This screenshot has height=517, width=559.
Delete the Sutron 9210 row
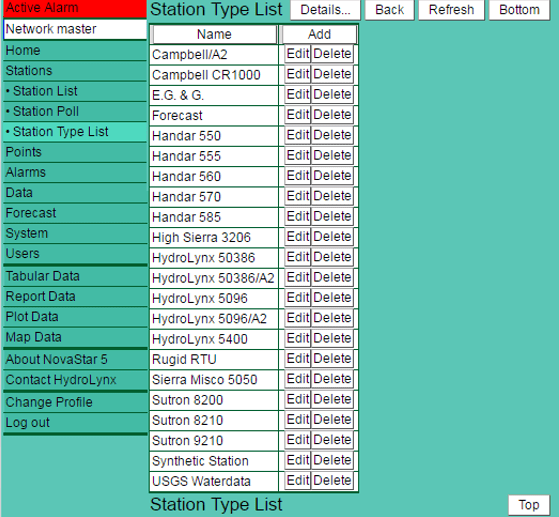tap(332, 440)
